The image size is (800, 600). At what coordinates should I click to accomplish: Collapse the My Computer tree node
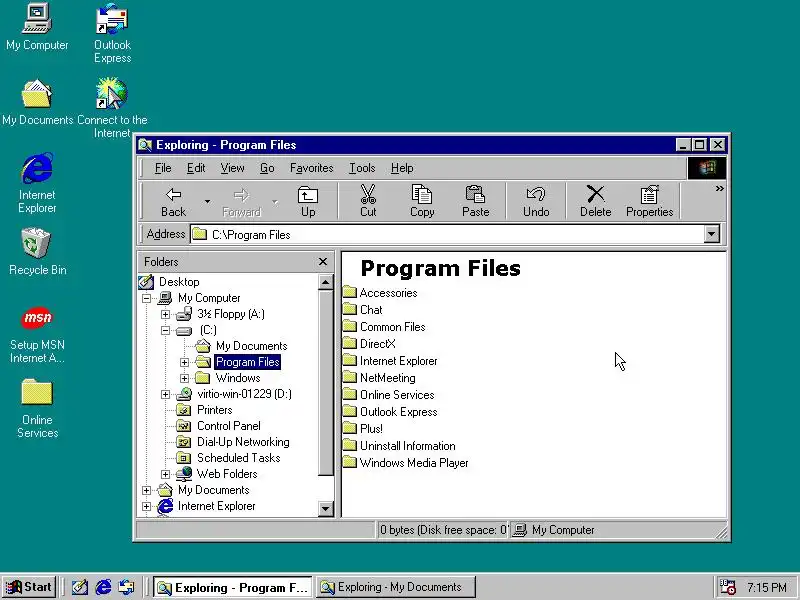point(146,298)
